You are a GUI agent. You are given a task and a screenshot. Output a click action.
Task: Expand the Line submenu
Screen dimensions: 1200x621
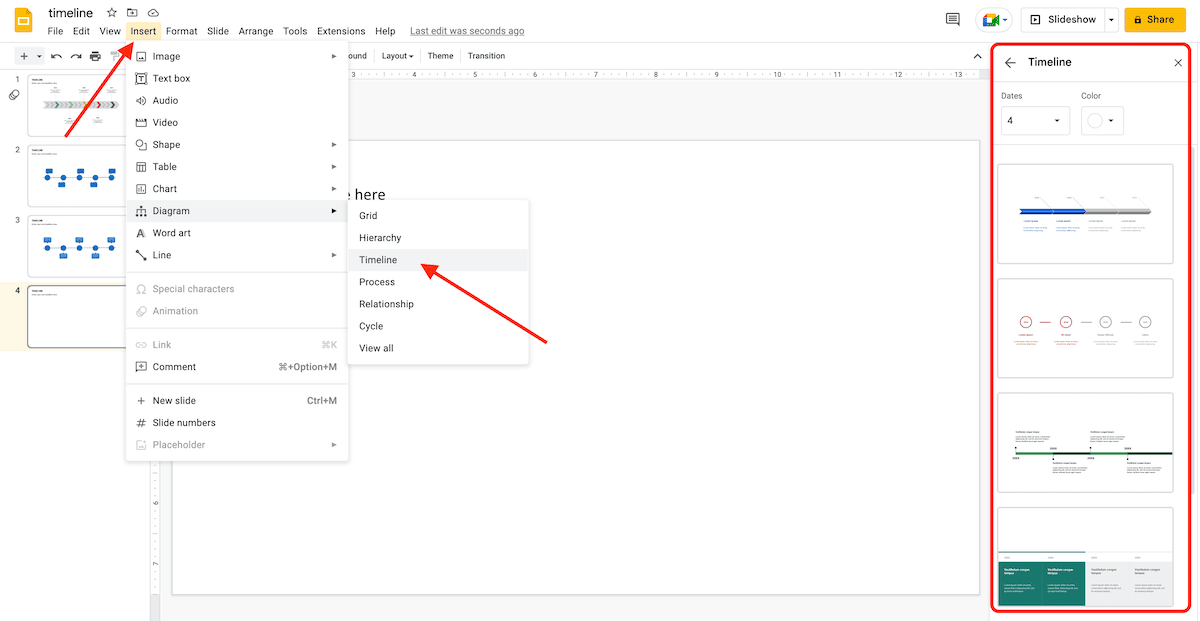tap(160, 255)
